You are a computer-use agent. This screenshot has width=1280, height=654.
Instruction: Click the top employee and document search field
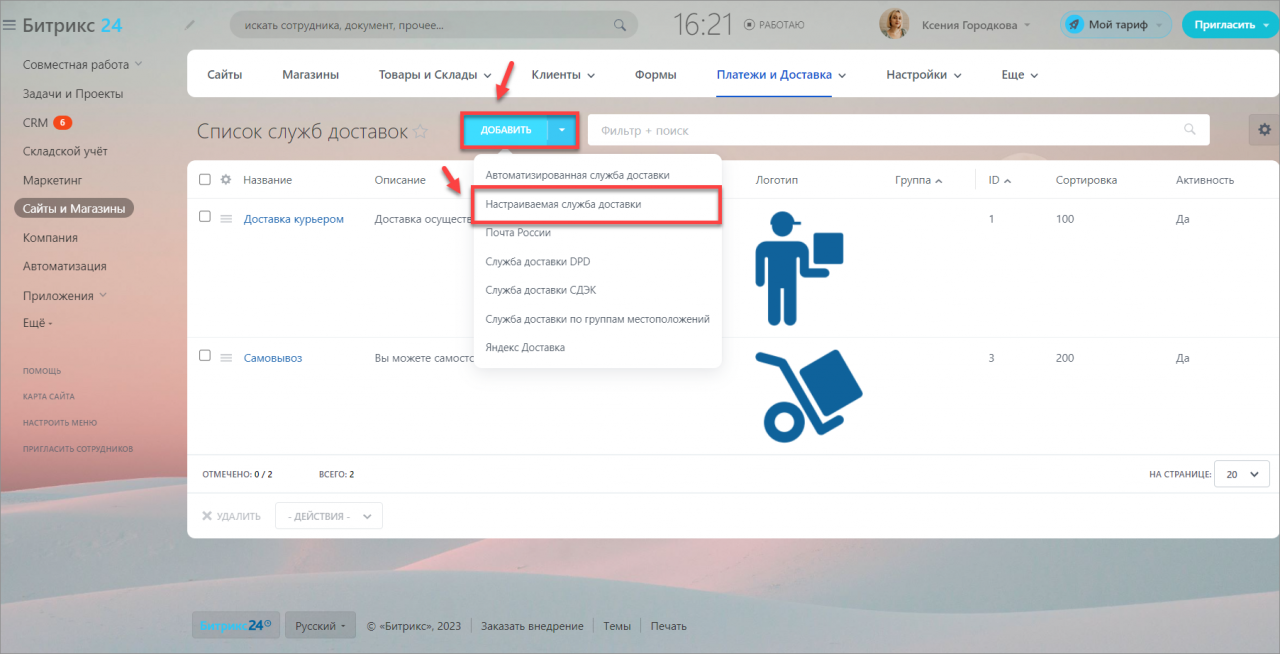click(x=434, y=25)
